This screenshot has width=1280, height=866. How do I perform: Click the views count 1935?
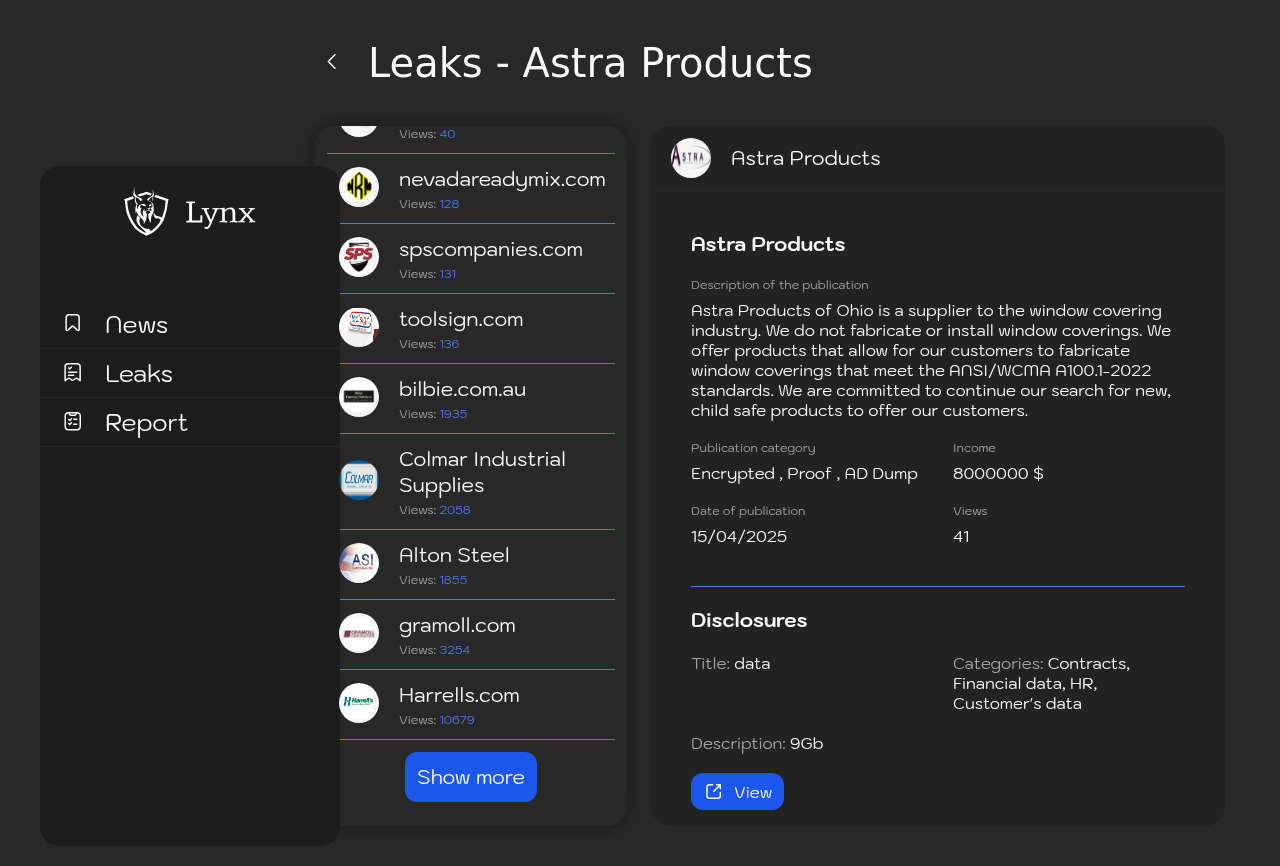(453, 414)
